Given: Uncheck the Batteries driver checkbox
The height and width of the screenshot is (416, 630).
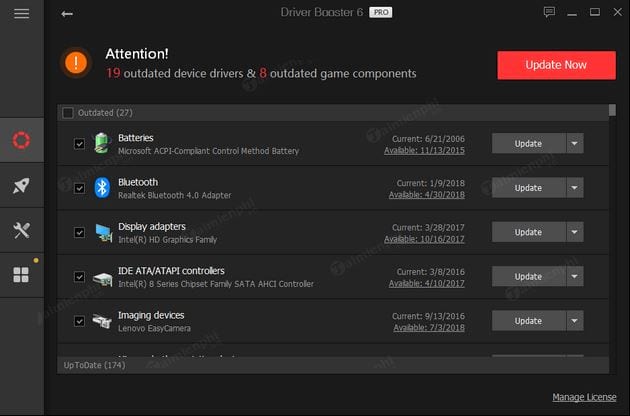Looking at the screenshot, I should [79, 143].
